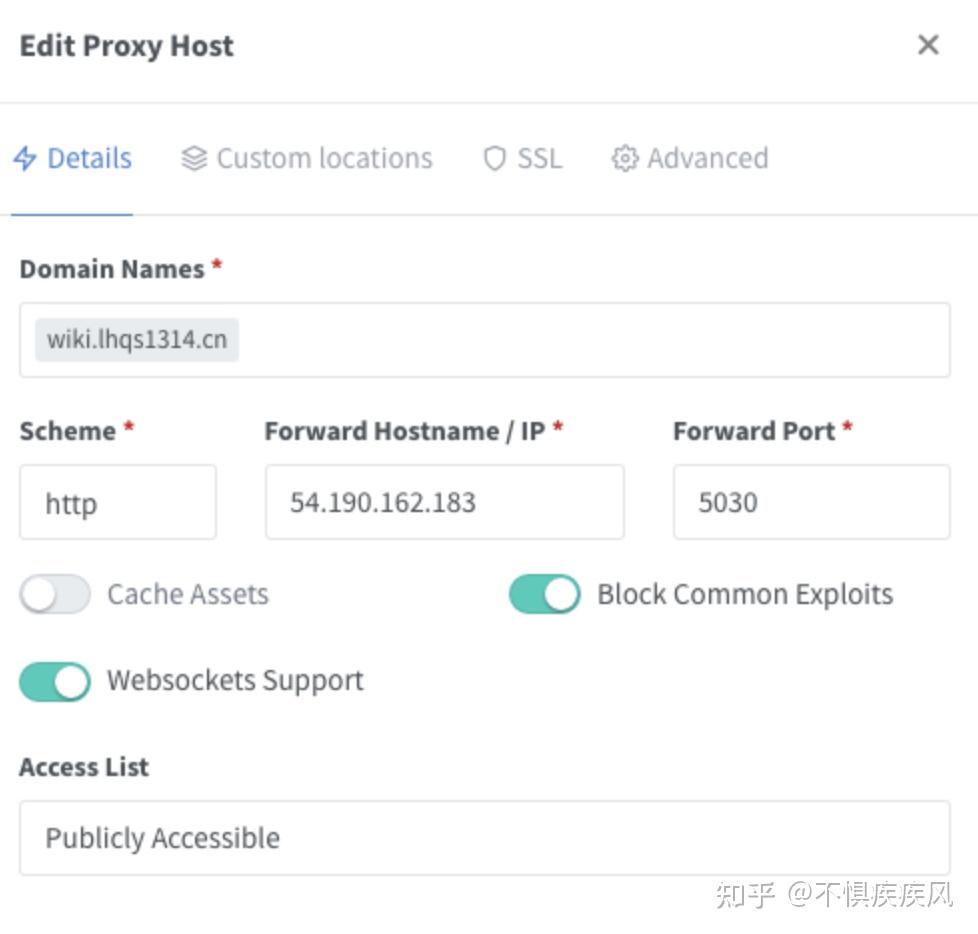The width and height of the screenshot is (978, 934).
Task: Click the Forward Hostname / IP field
Action: (x=445, y=502)
